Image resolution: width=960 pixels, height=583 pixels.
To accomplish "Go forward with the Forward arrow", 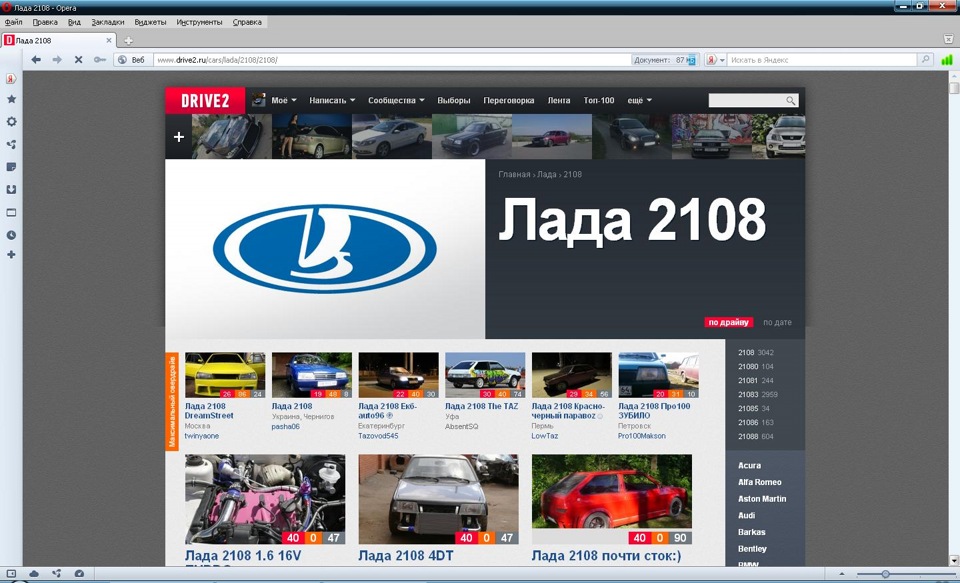I will click(x=57, y=59).
